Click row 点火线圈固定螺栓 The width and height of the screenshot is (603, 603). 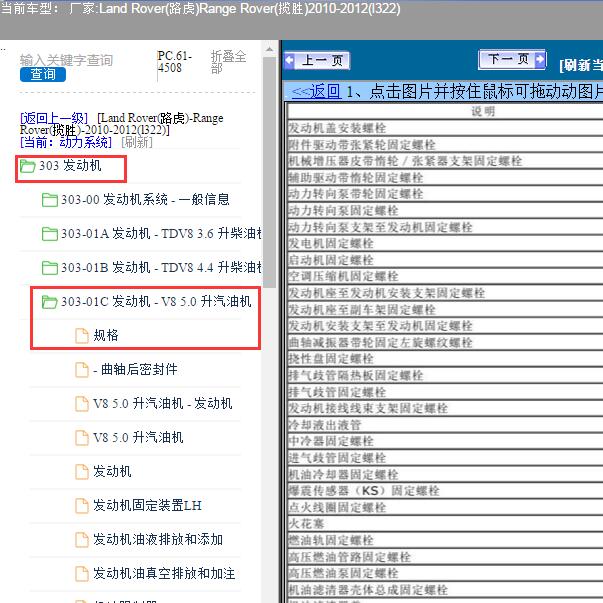pos(445,507)
